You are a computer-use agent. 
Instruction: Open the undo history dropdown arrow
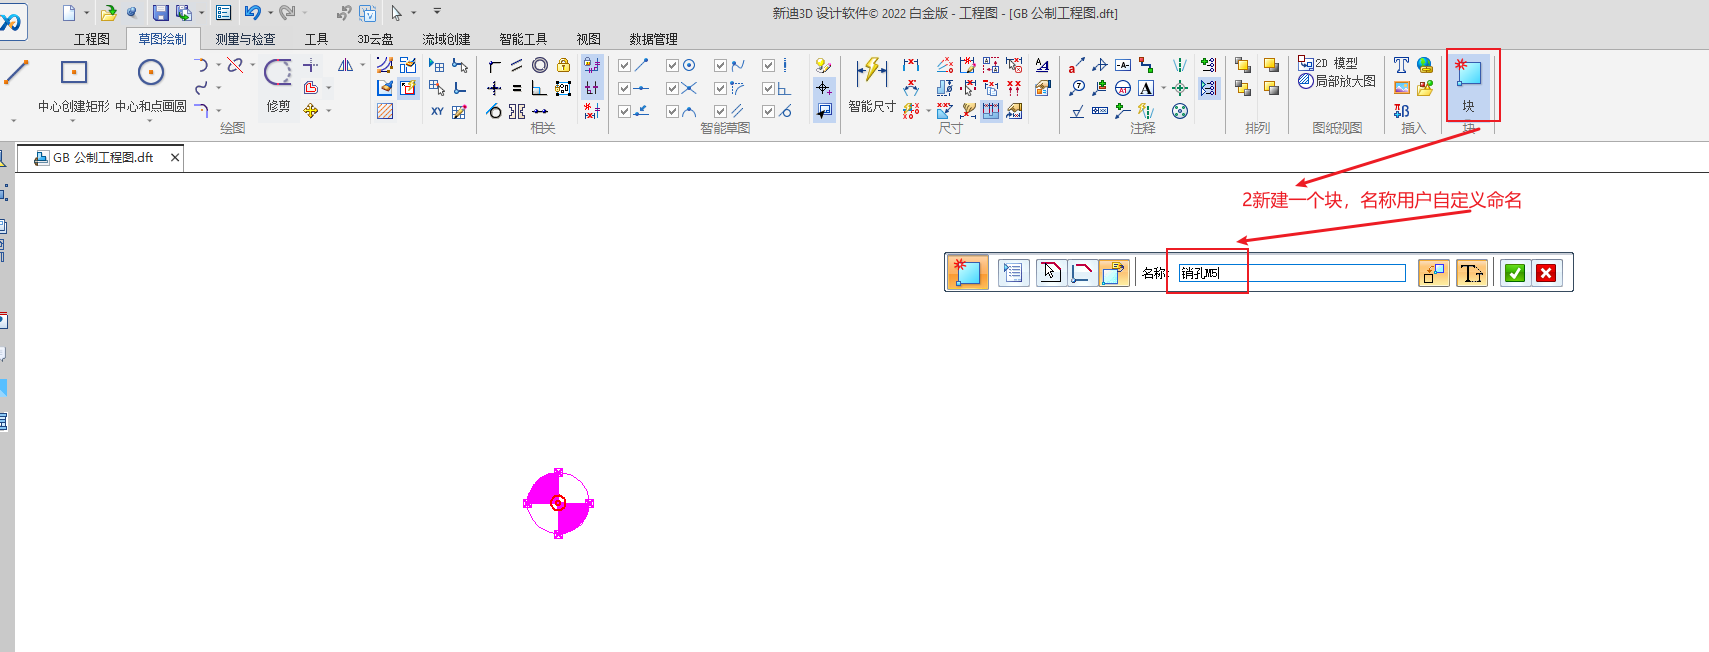[270, 13]
